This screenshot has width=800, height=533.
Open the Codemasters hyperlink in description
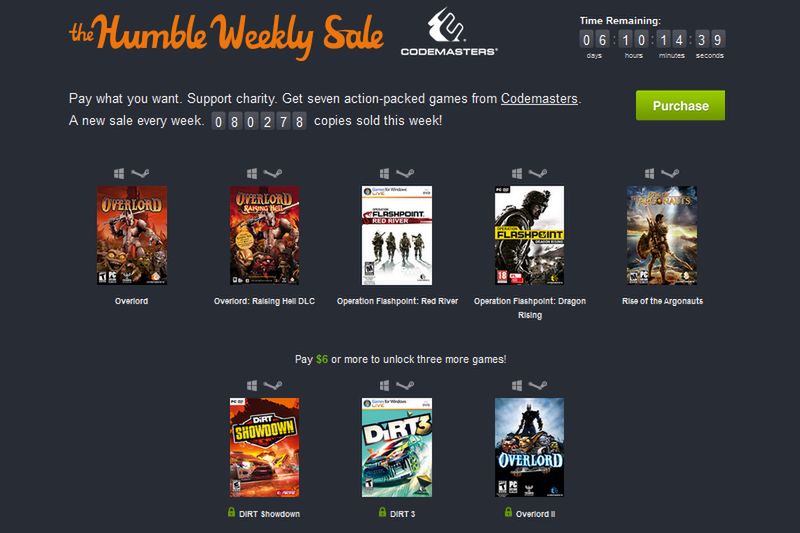click(539, 98)
